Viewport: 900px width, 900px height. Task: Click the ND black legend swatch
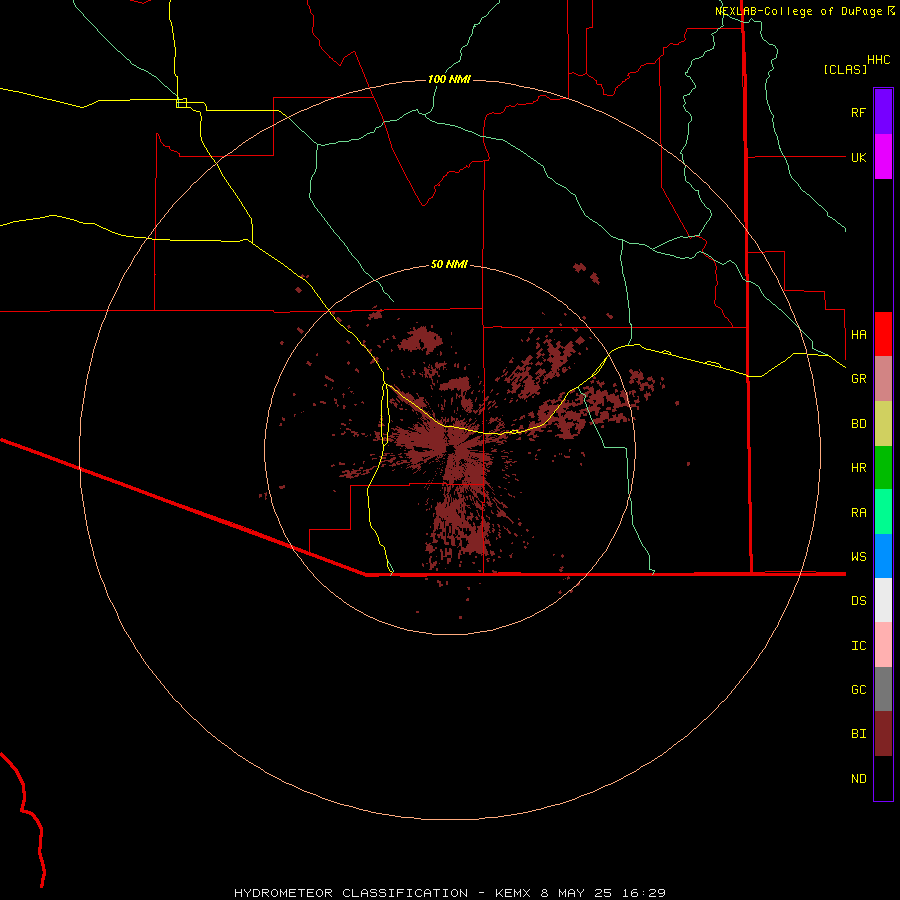pyautogui.click(x=883, y=778)
